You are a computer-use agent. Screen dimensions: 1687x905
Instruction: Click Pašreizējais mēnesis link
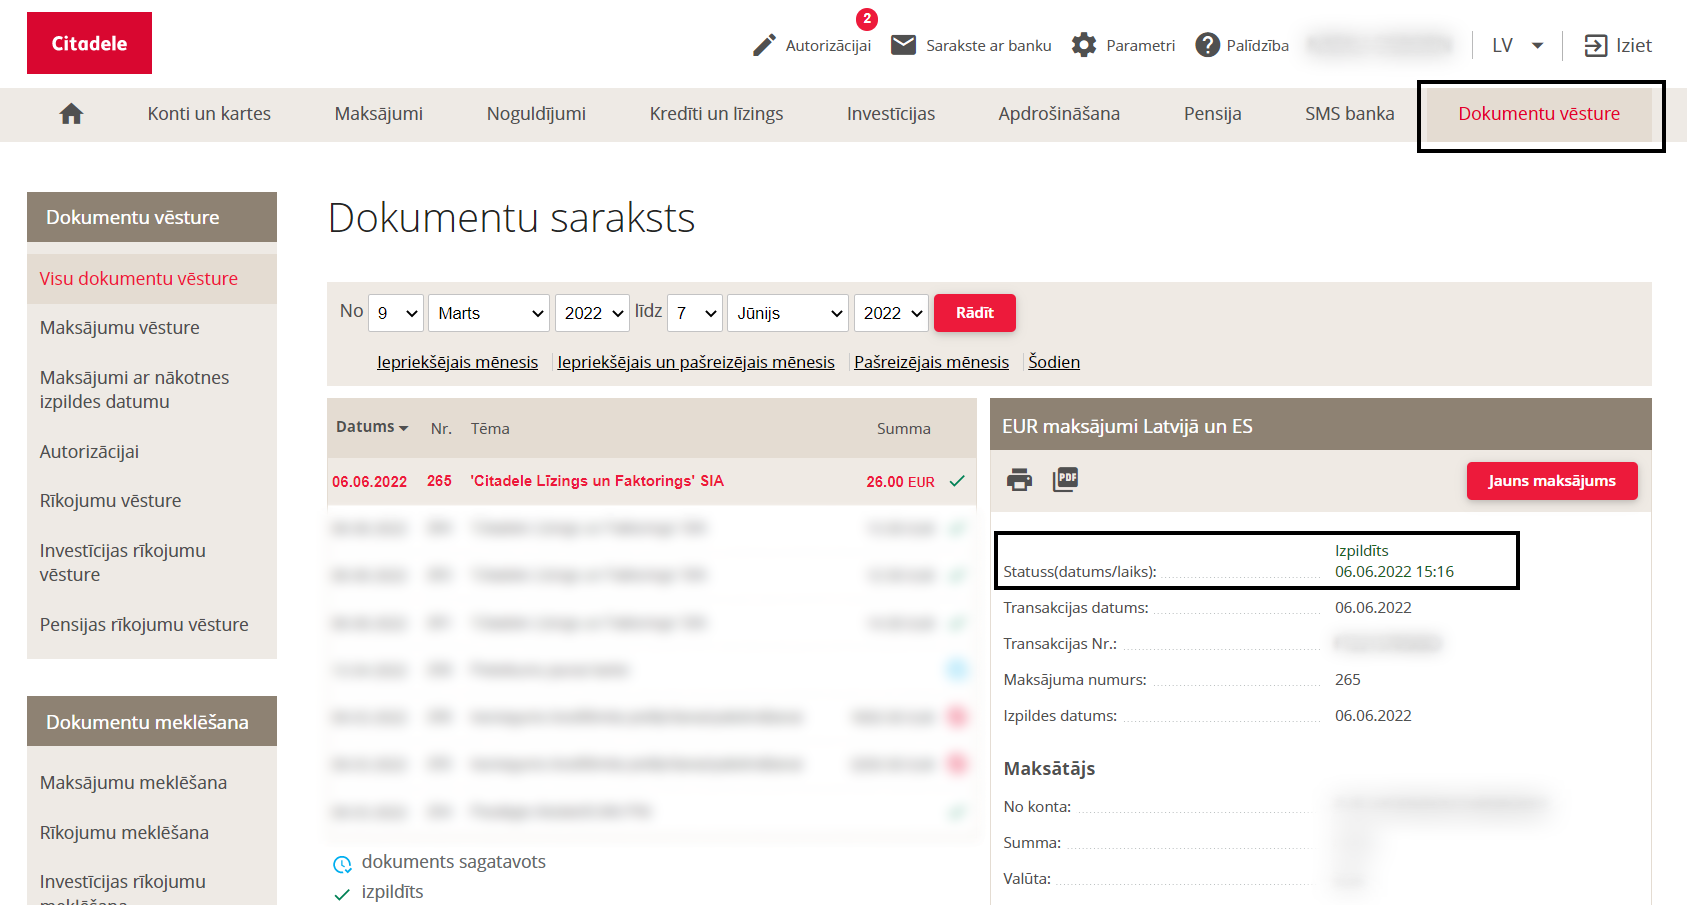pyautogui.click(x=931, y=362)
